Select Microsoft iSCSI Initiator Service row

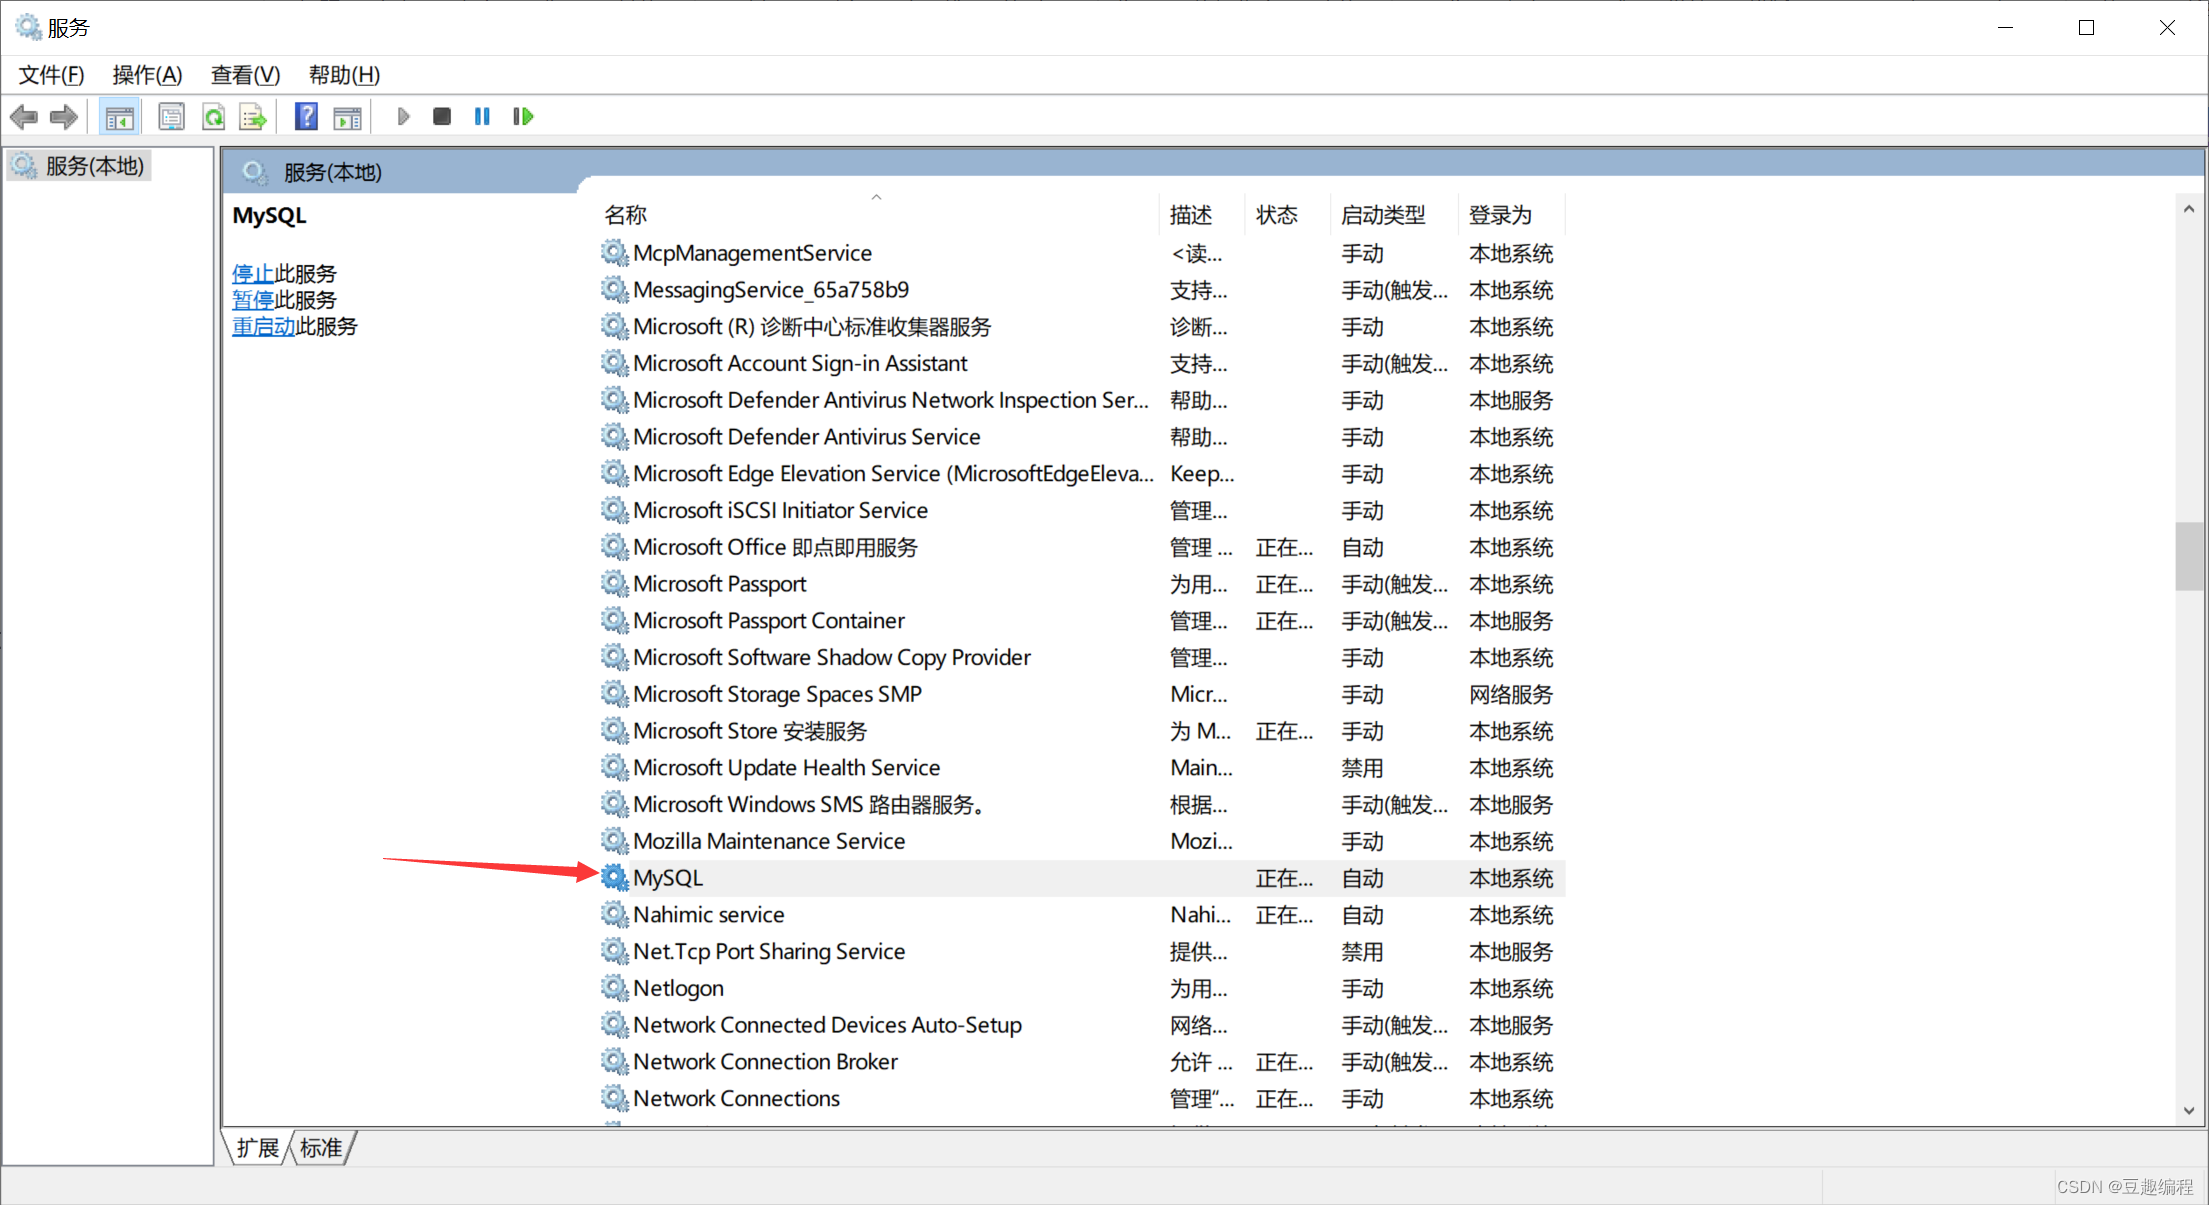1082,511
